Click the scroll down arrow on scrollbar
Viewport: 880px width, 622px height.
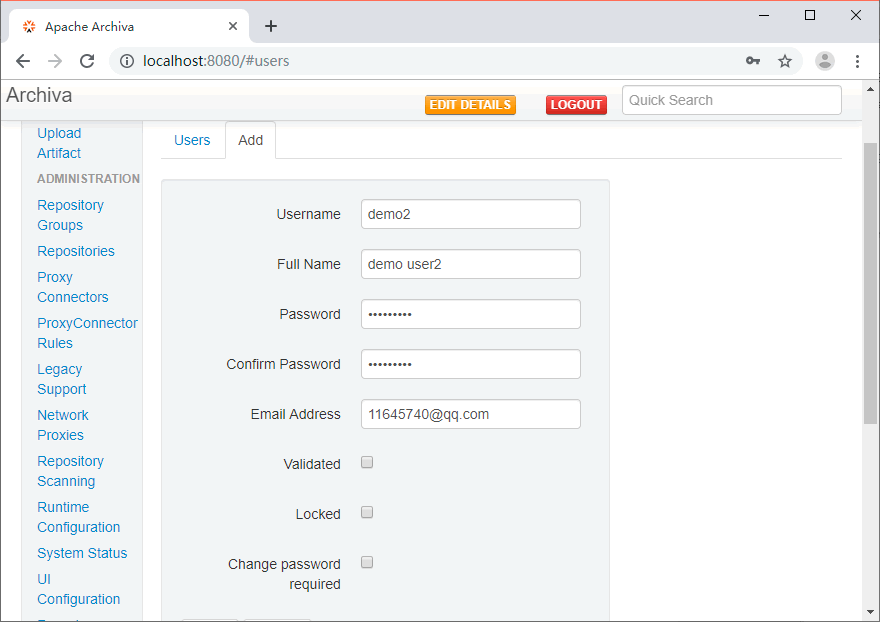point(870,611)
